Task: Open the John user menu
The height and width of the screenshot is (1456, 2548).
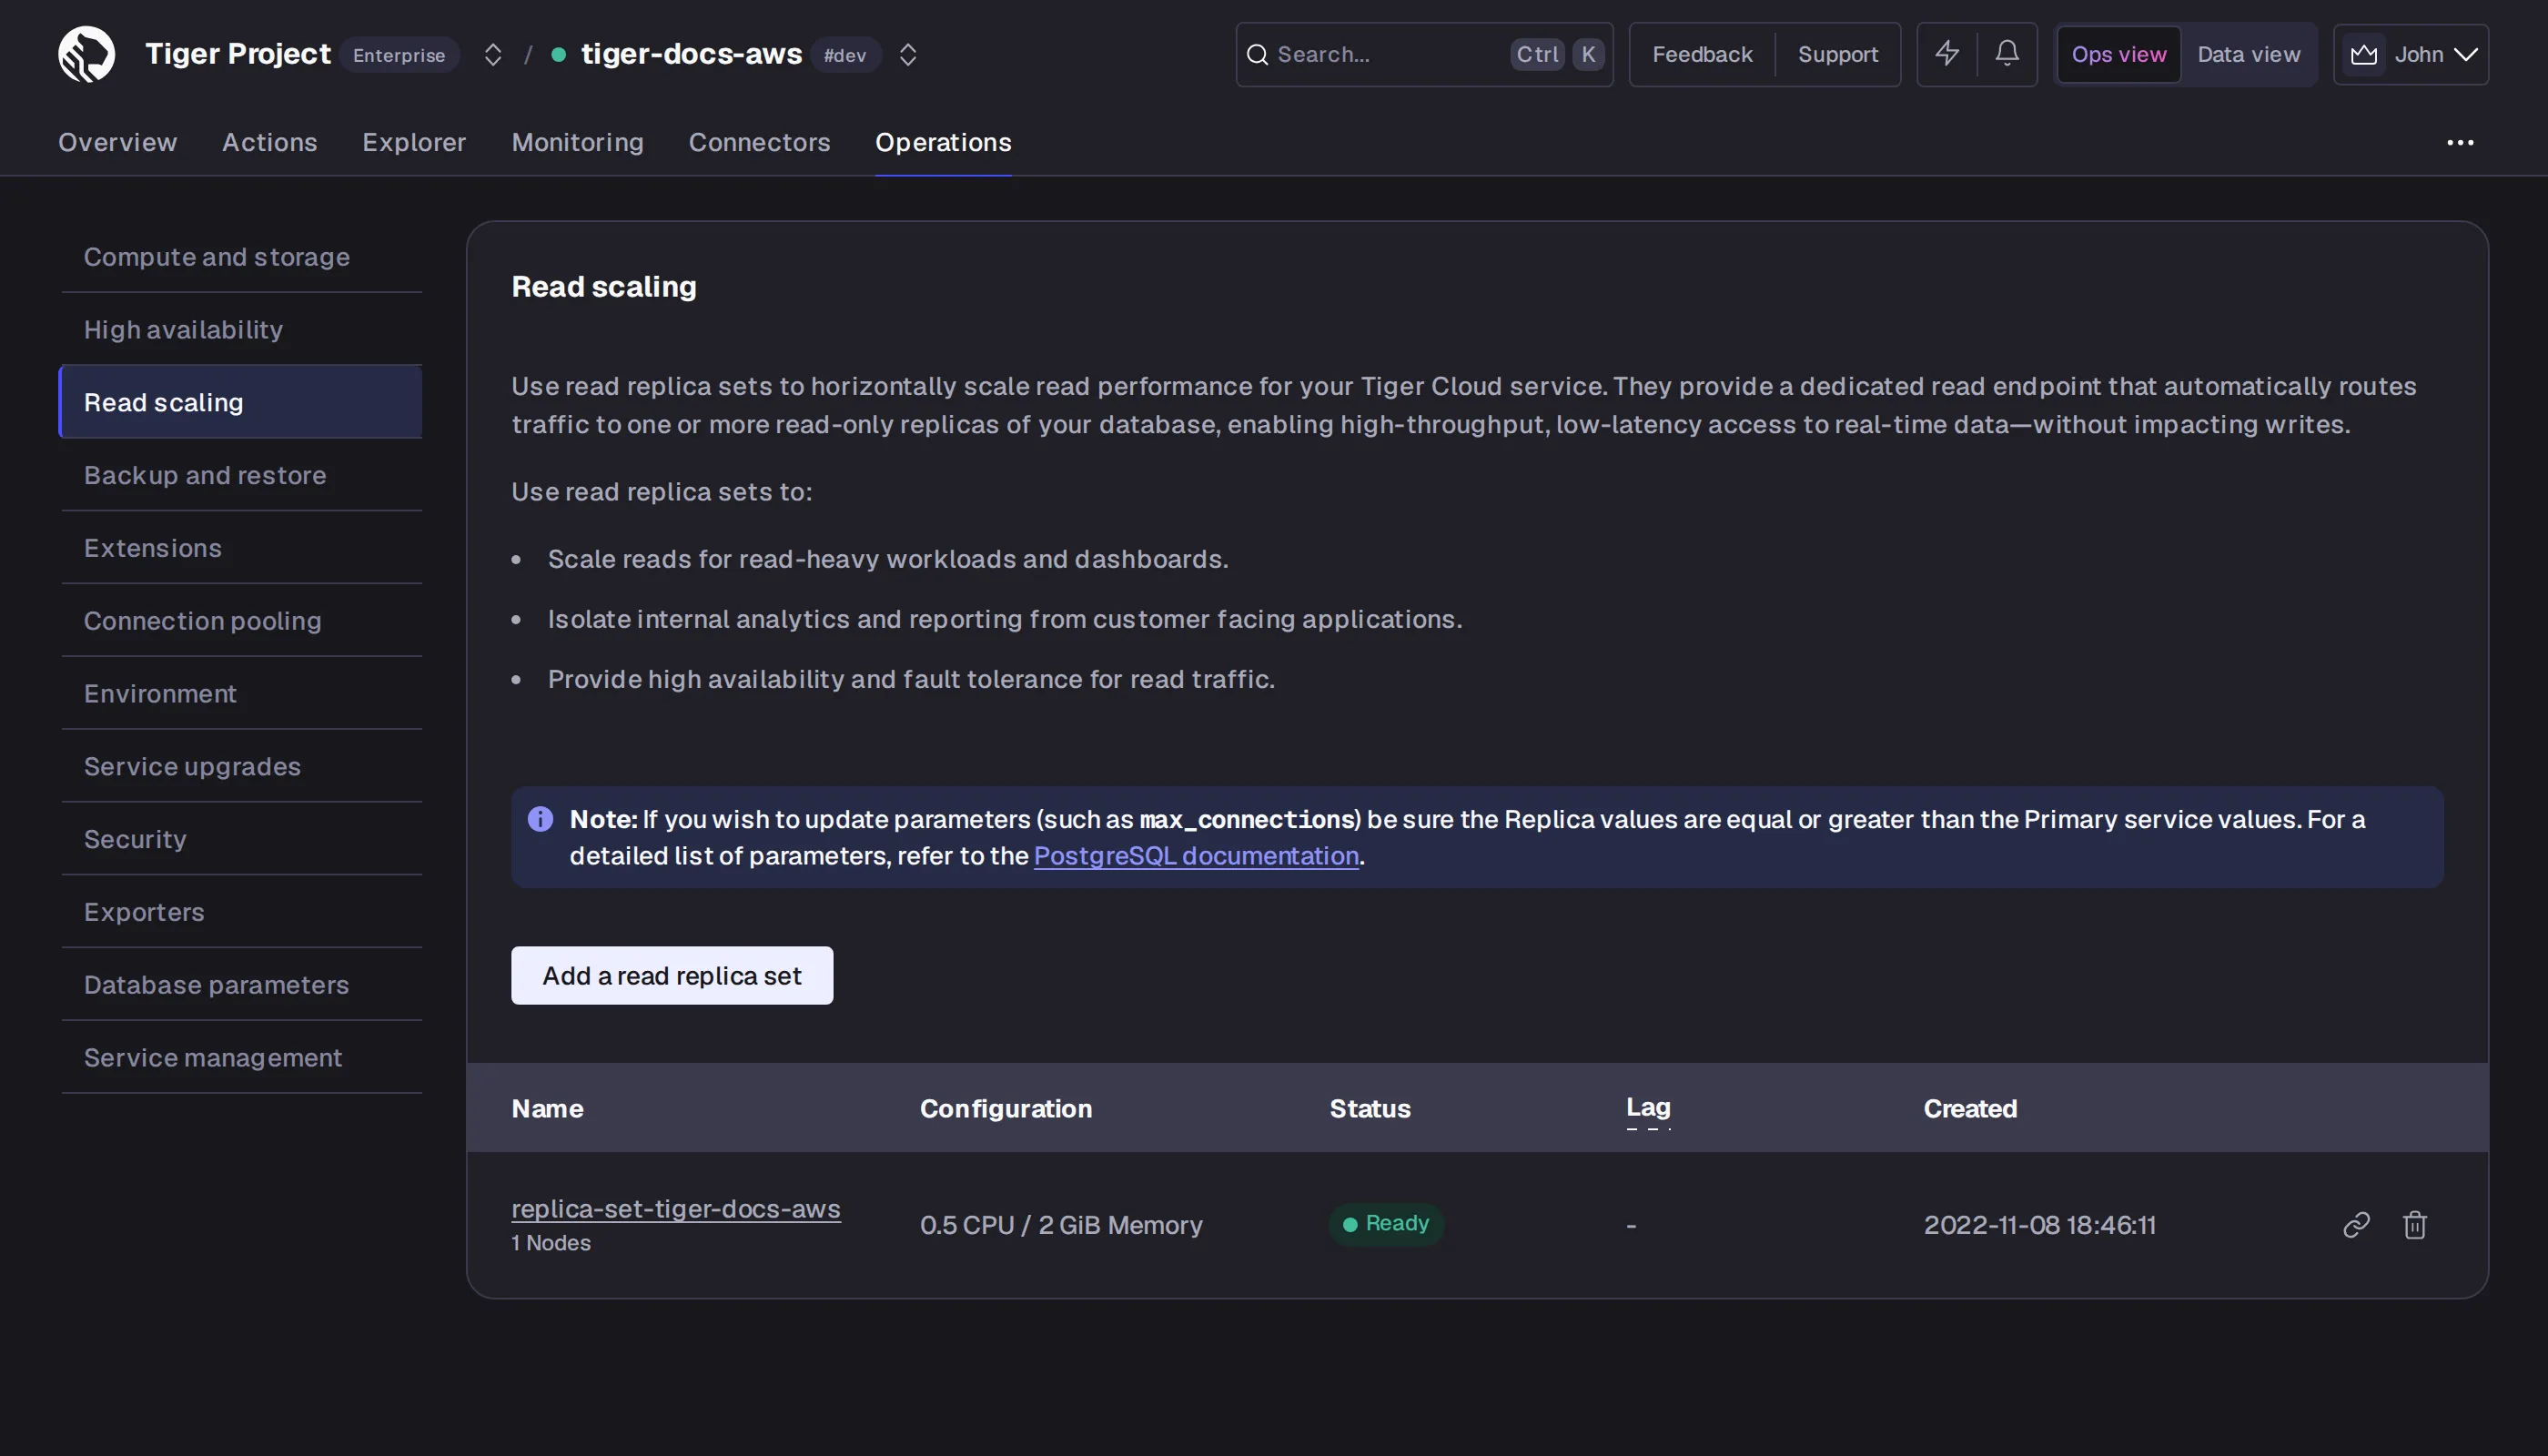Action: [2410, 54]
